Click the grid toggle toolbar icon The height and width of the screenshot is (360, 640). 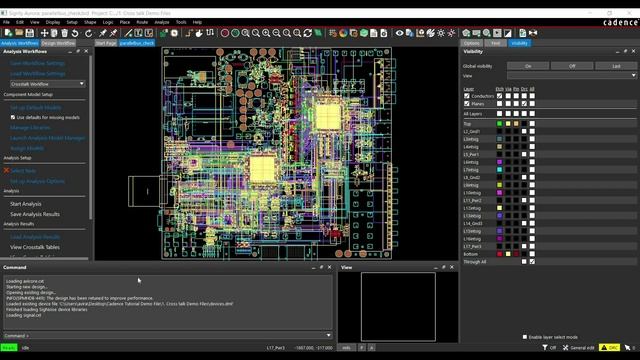[x=333, y=33]
